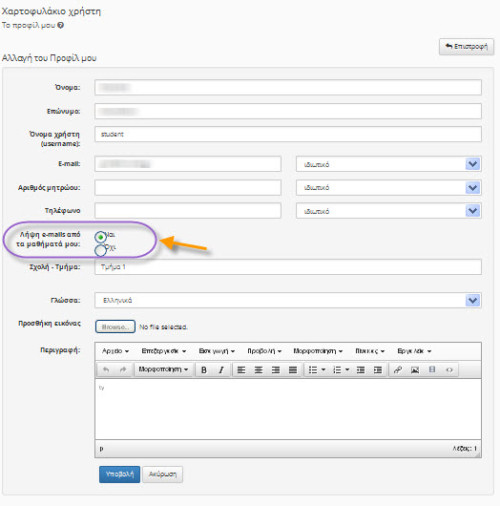Align text left in description editor
500x506 pixels.
coord(241,370)
